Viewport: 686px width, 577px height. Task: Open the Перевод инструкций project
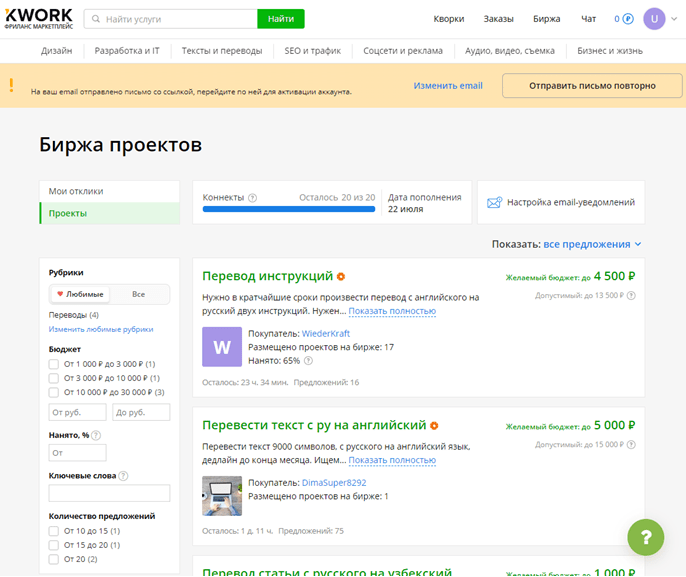pos(267,276)
